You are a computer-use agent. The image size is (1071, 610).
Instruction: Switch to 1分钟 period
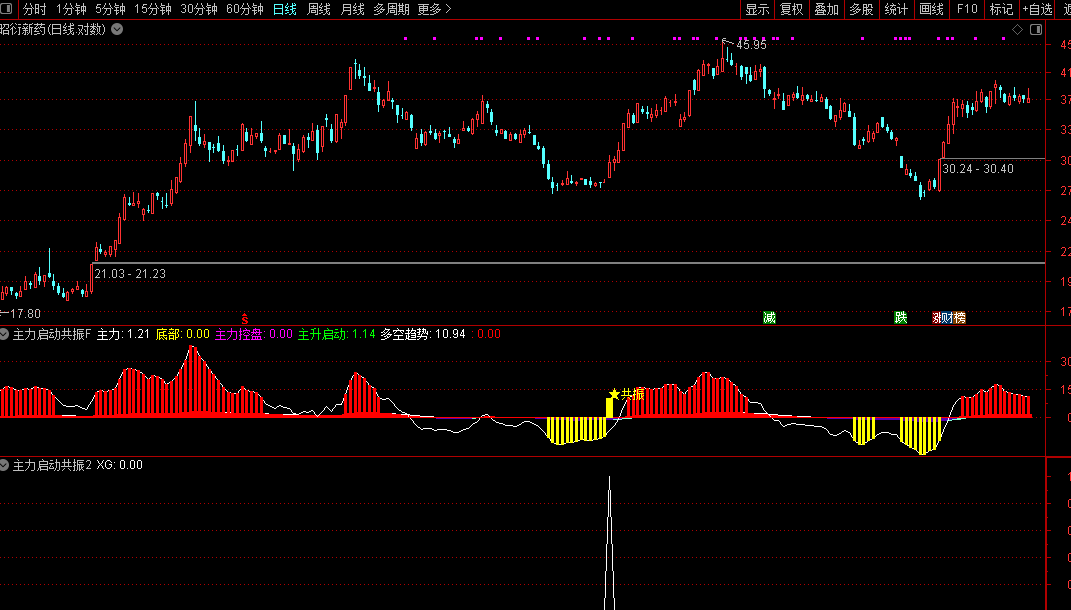click(71, 9)
